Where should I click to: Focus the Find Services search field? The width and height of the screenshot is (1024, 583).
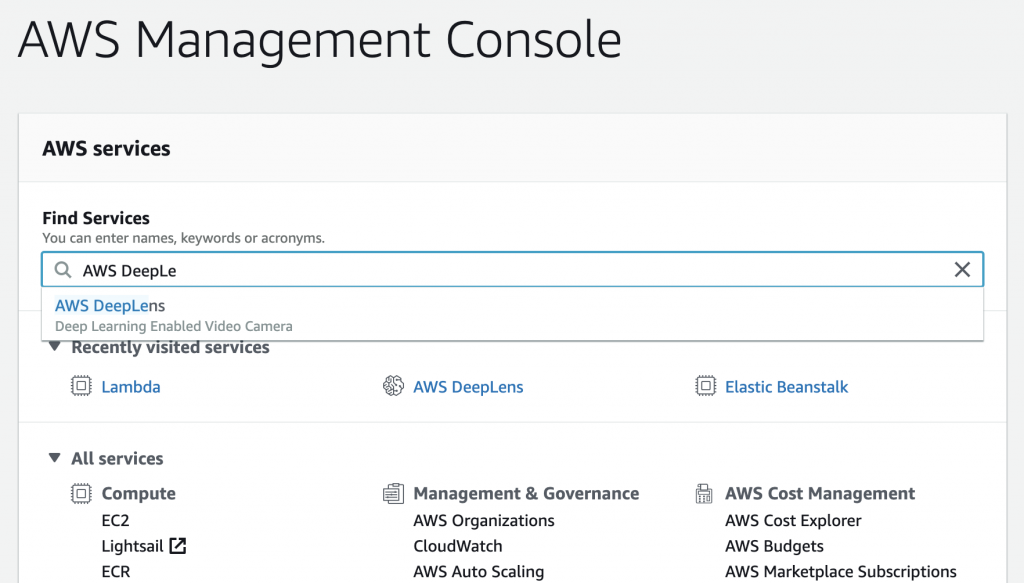[x=513, y=270]
